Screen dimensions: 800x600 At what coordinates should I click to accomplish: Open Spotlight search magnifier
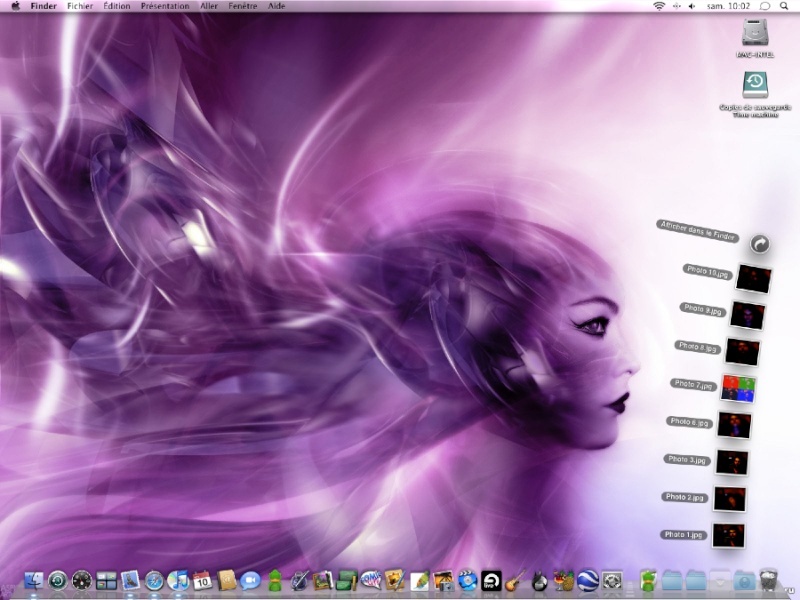pyautogui.click(x=784, y=6)
